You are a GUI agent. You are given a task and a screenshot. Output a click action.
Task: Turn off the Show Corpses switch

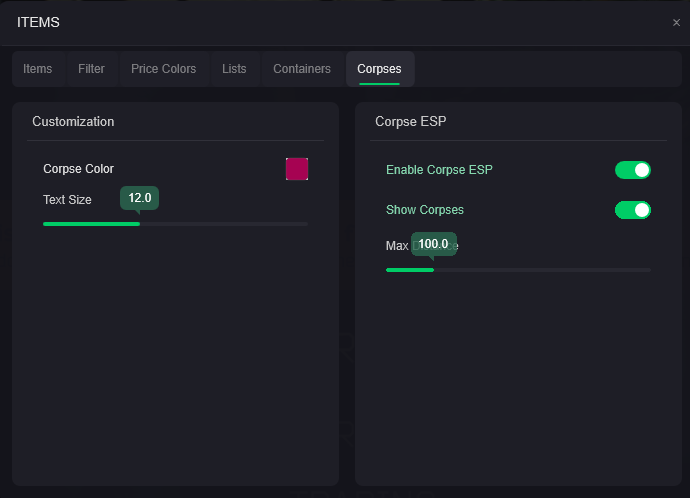[633, 210]
